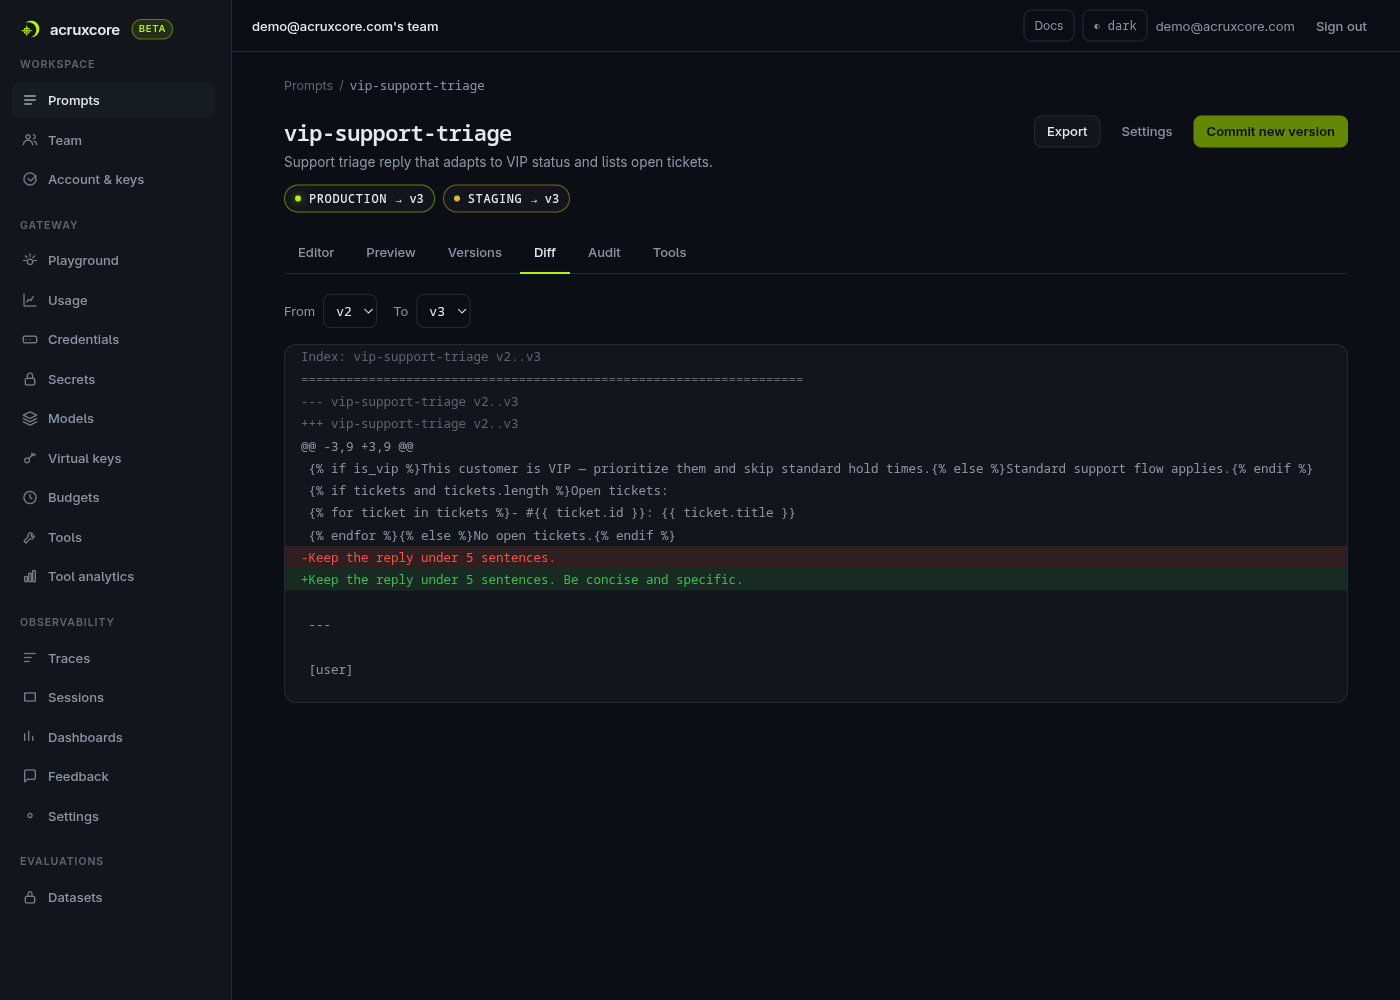Click the Models layers icon

point(30,419)
